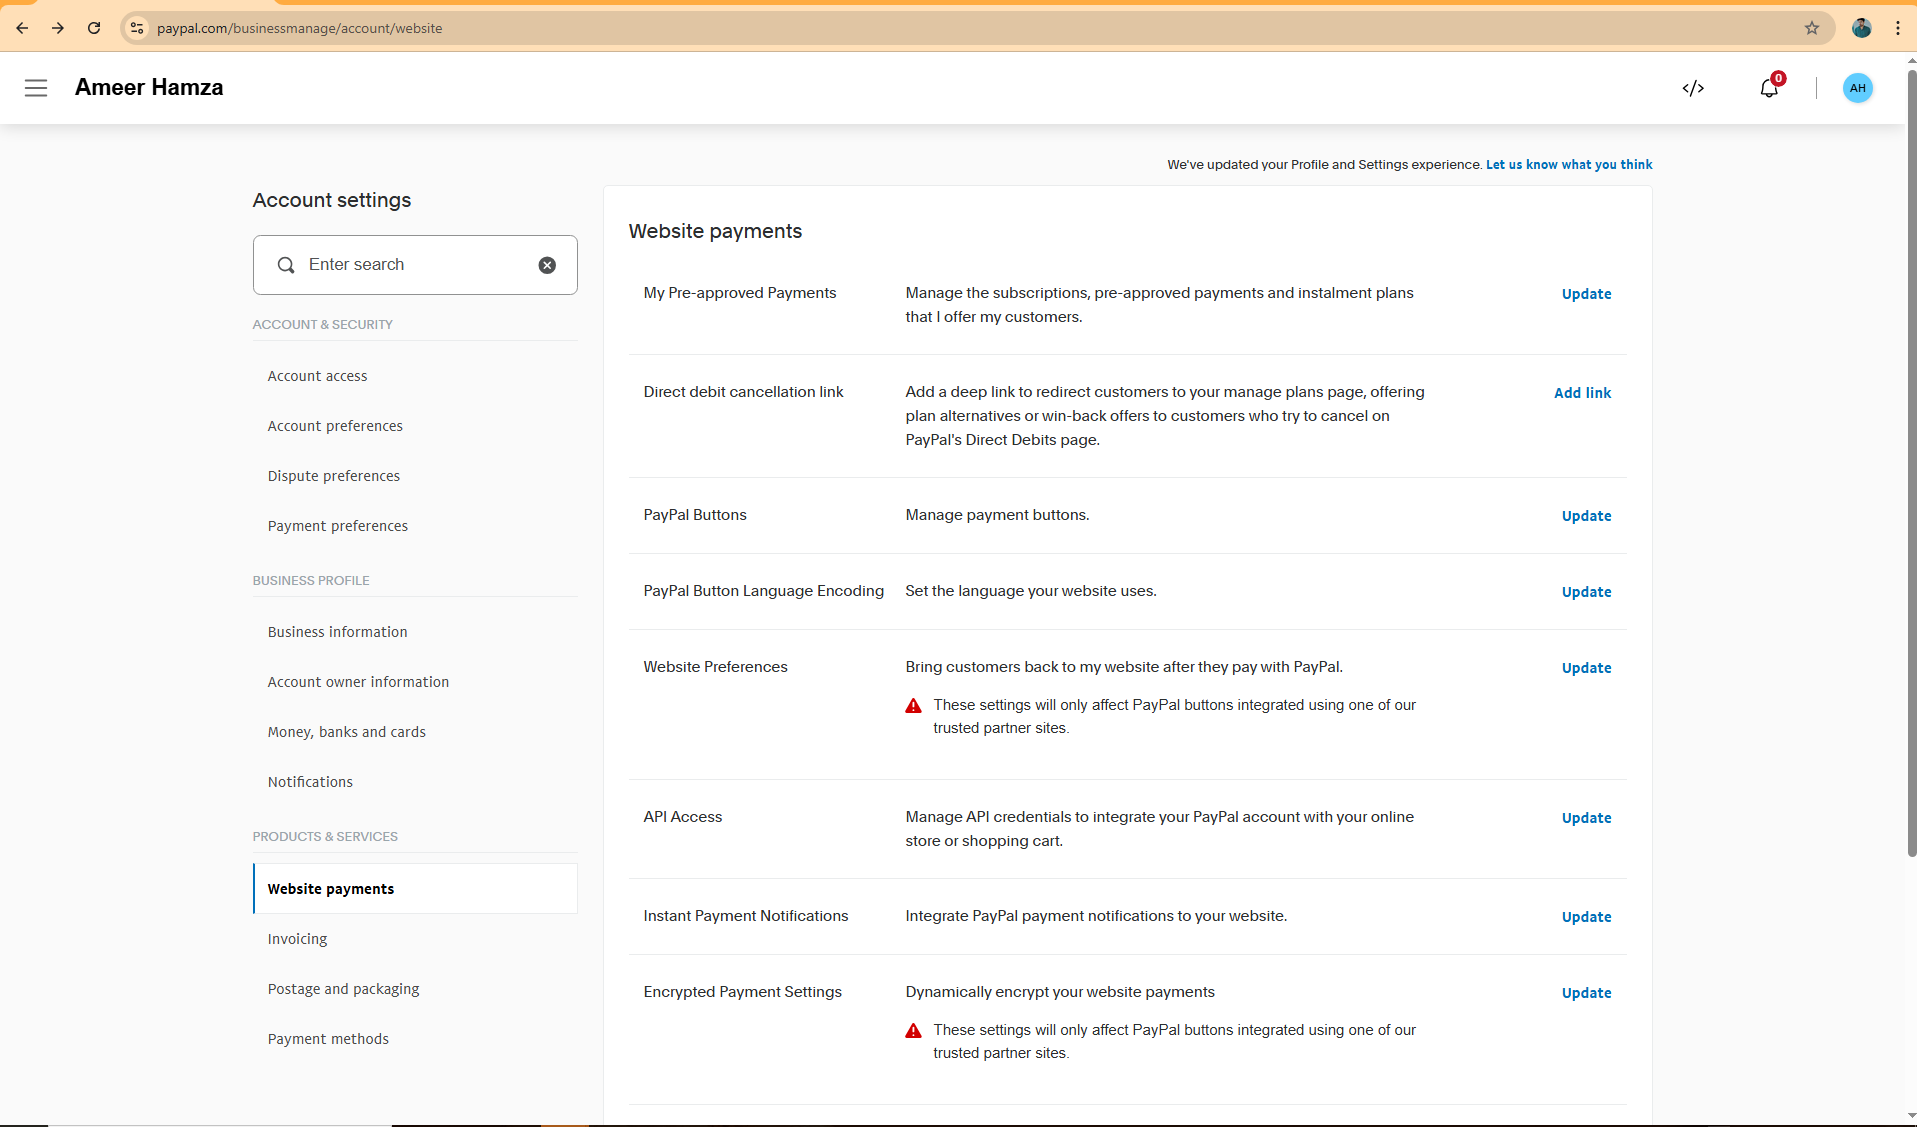Screen dimensions: 1917x1127
Task: Open Account preferences
Action: coord(335,426)
